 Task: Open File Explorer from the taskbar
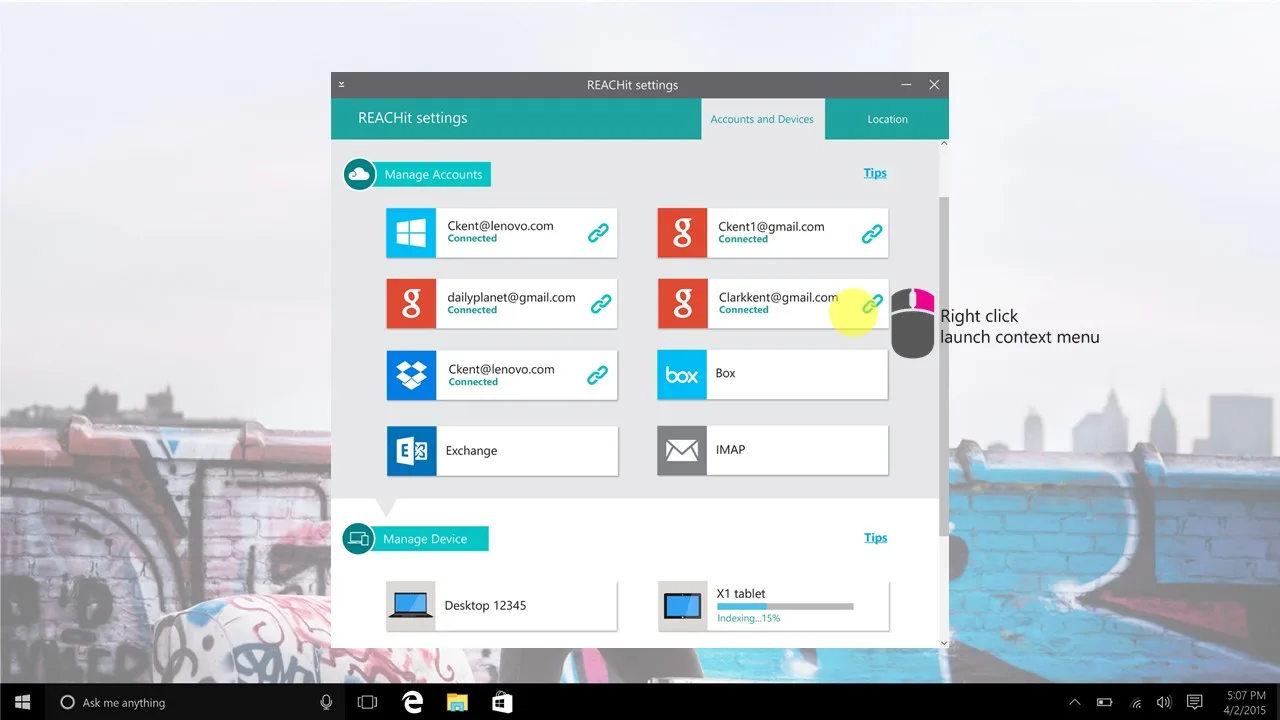[457, 702]
